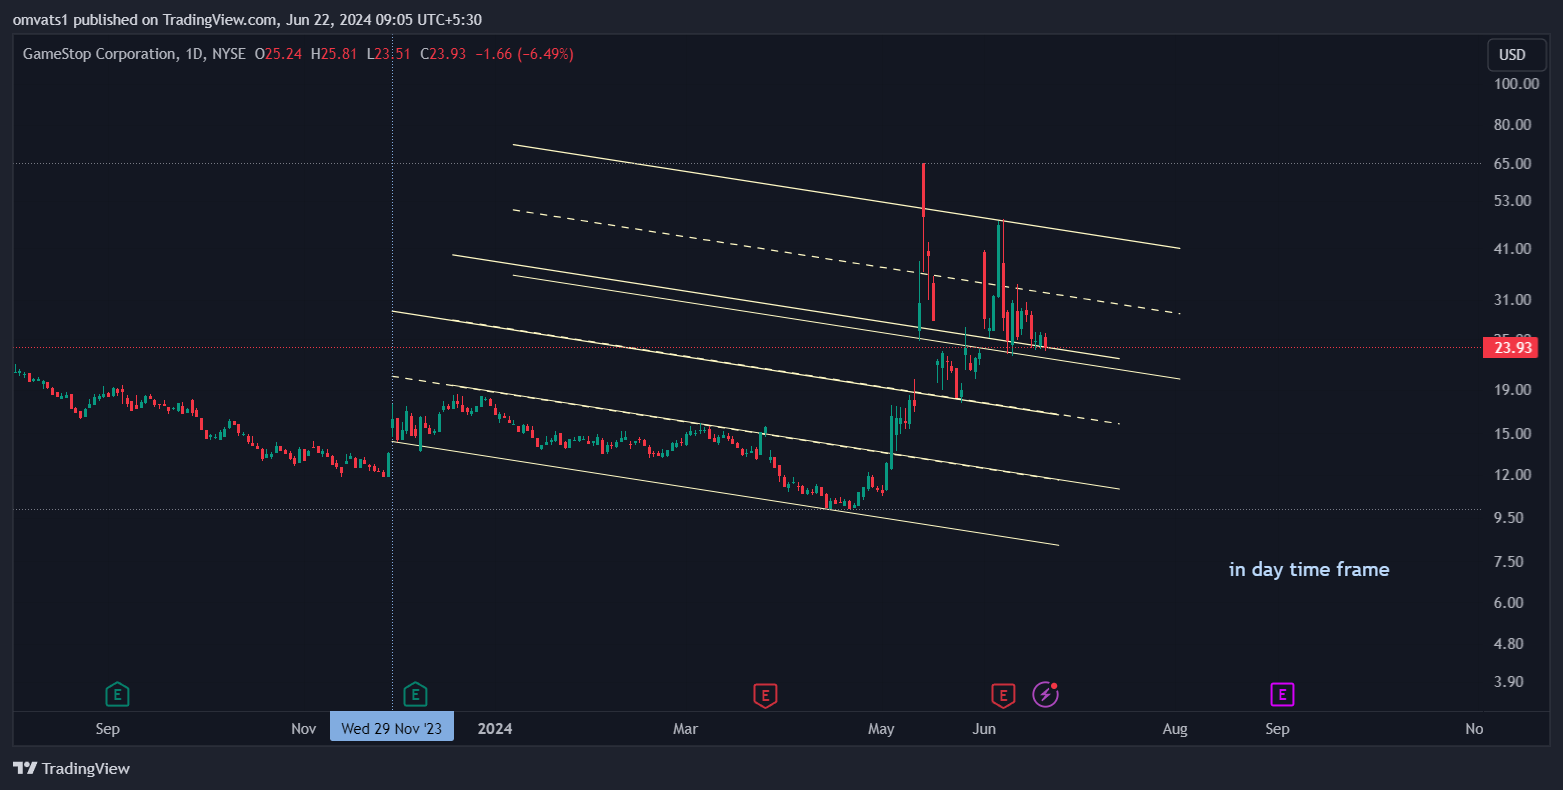1563x790 pixels.
Task: Click the 'in day time frame' text annotation
Action: point(1309,569)
